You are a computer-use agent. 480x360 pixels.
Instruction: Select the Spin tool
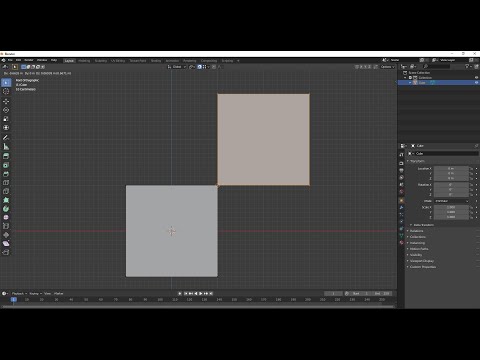pos(6,209)
